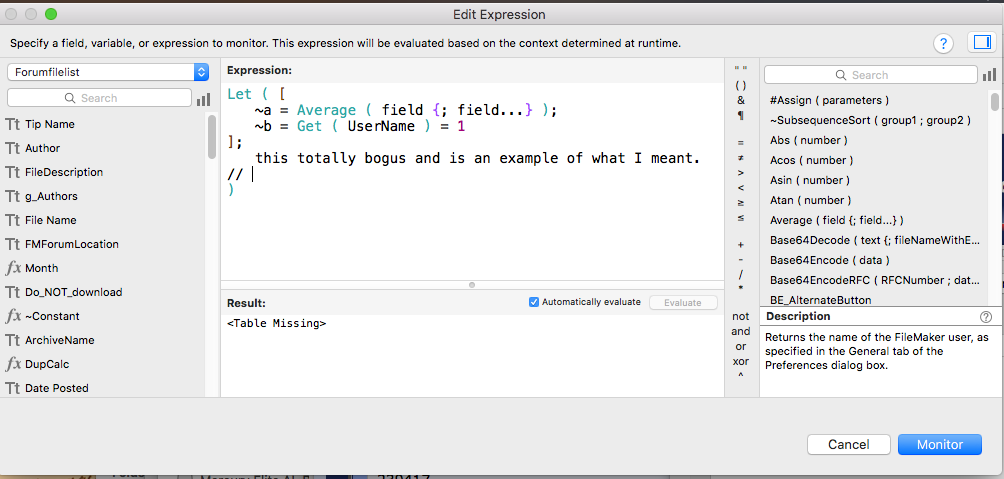Open the help question mark button
Image resolution: width=1004 pixels, height=479 pixels.
[x=943, y=43]
